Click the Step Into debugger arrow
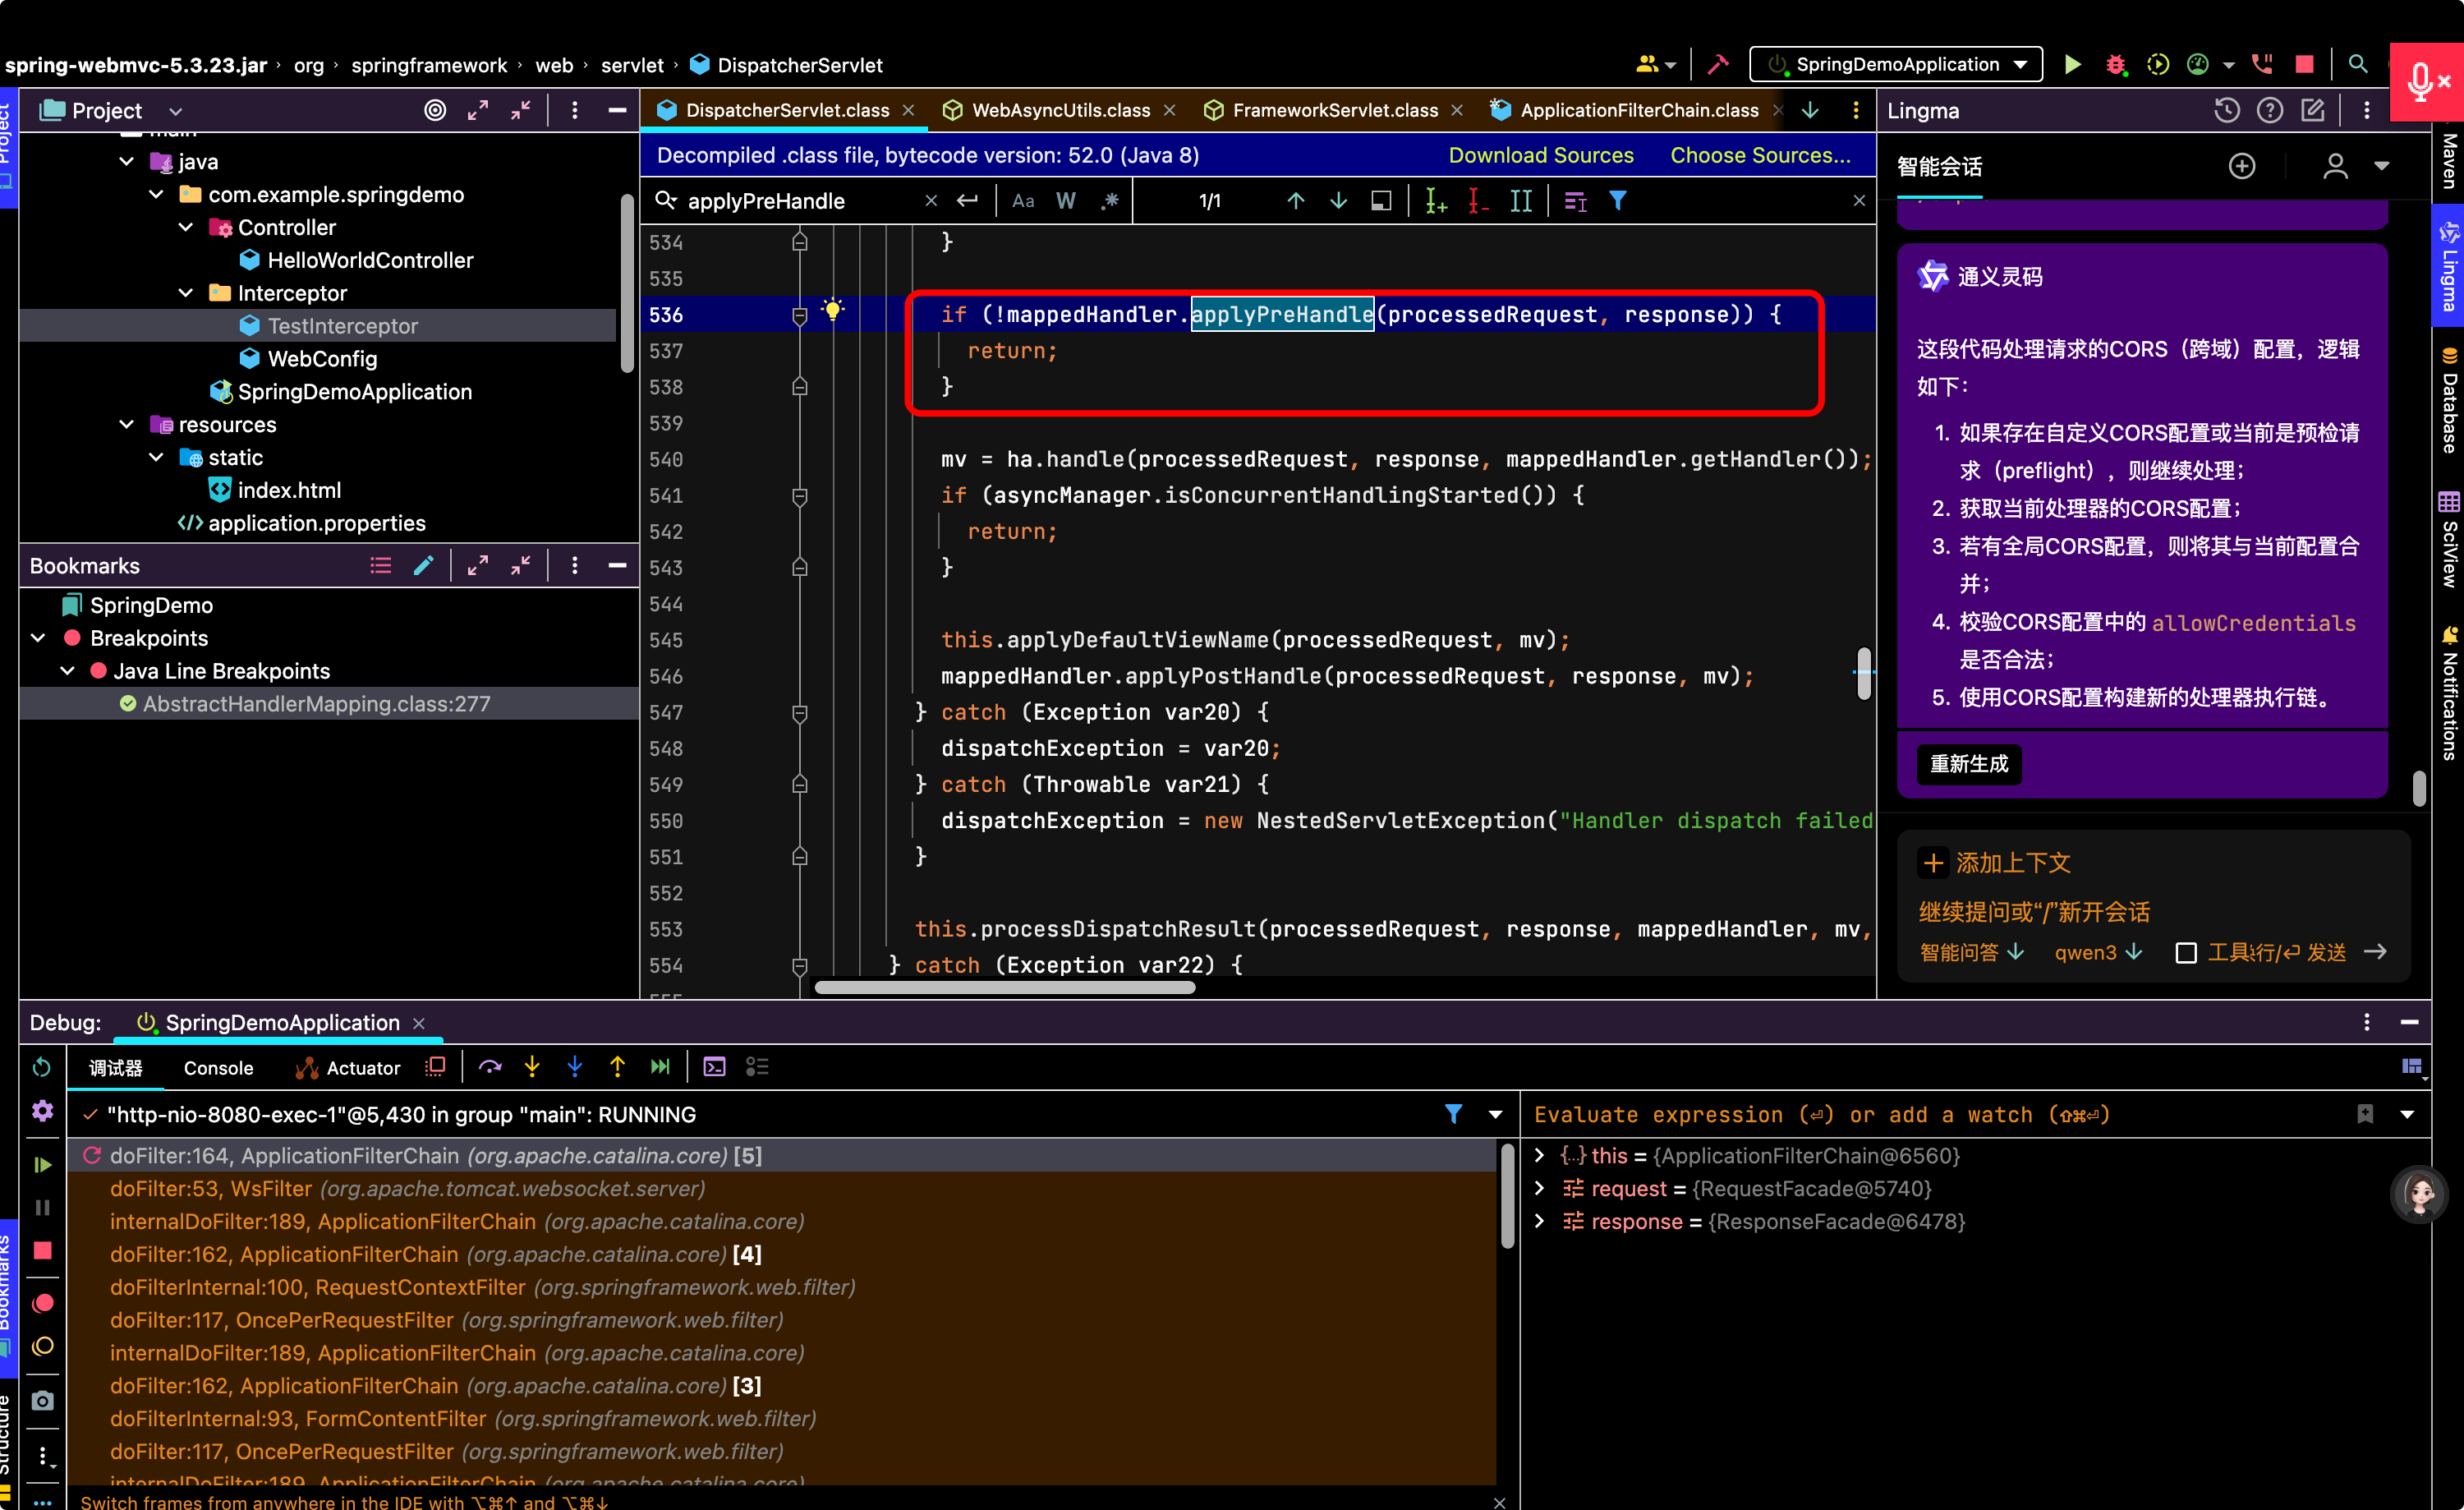This screenshot has height=1510, width=2464. 532,1067
